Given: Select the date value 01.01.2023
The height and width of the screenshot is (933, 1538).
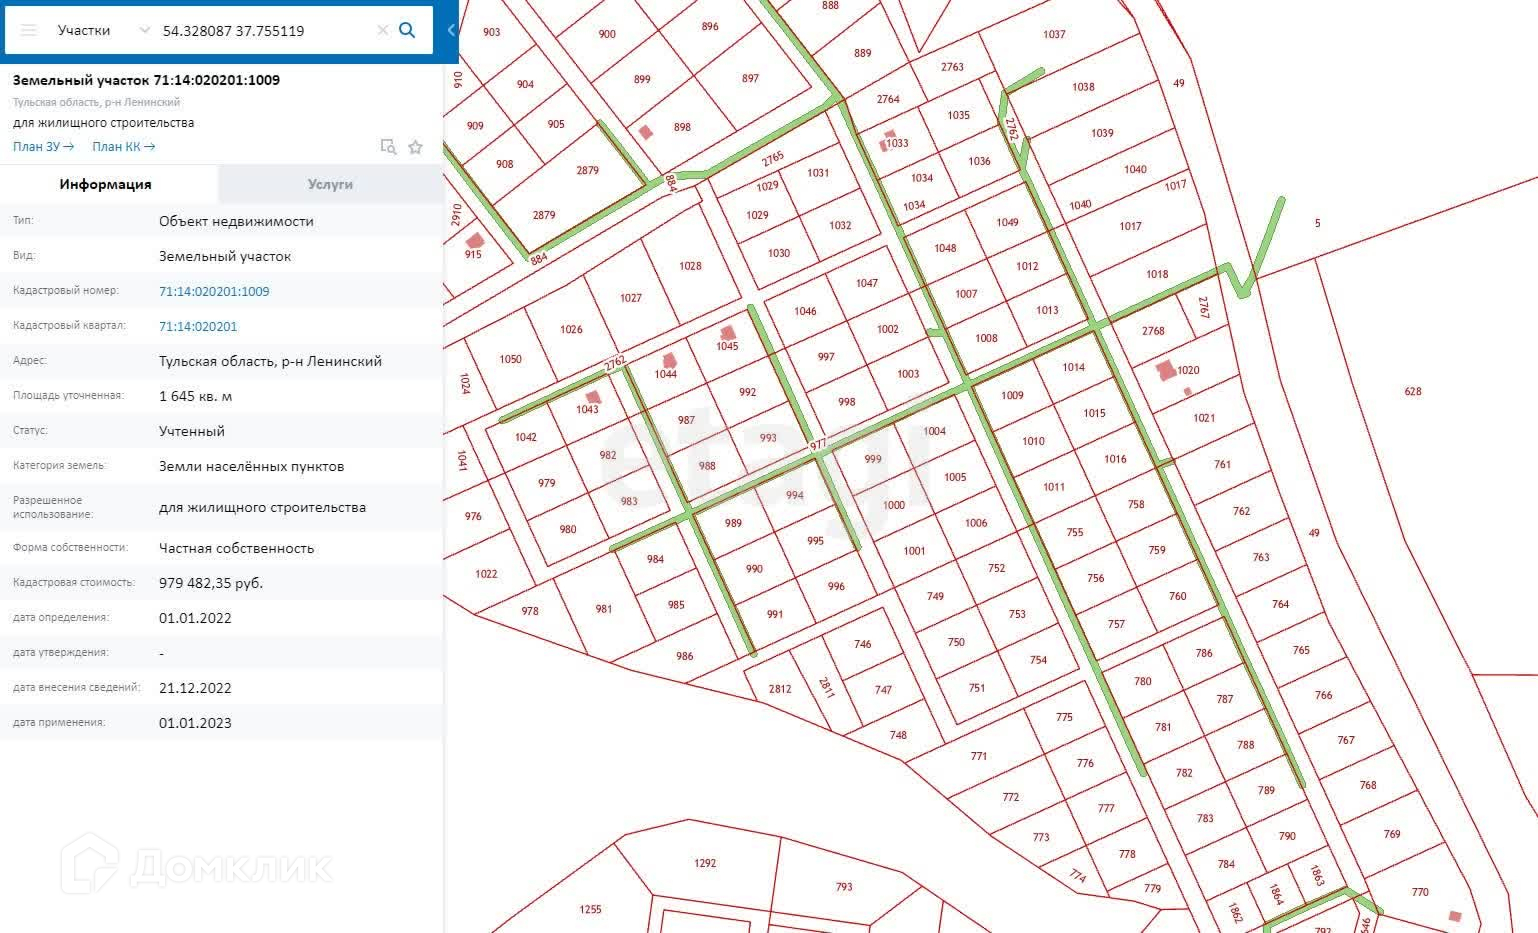Looking at the screenshot, I should coord(195,723).
